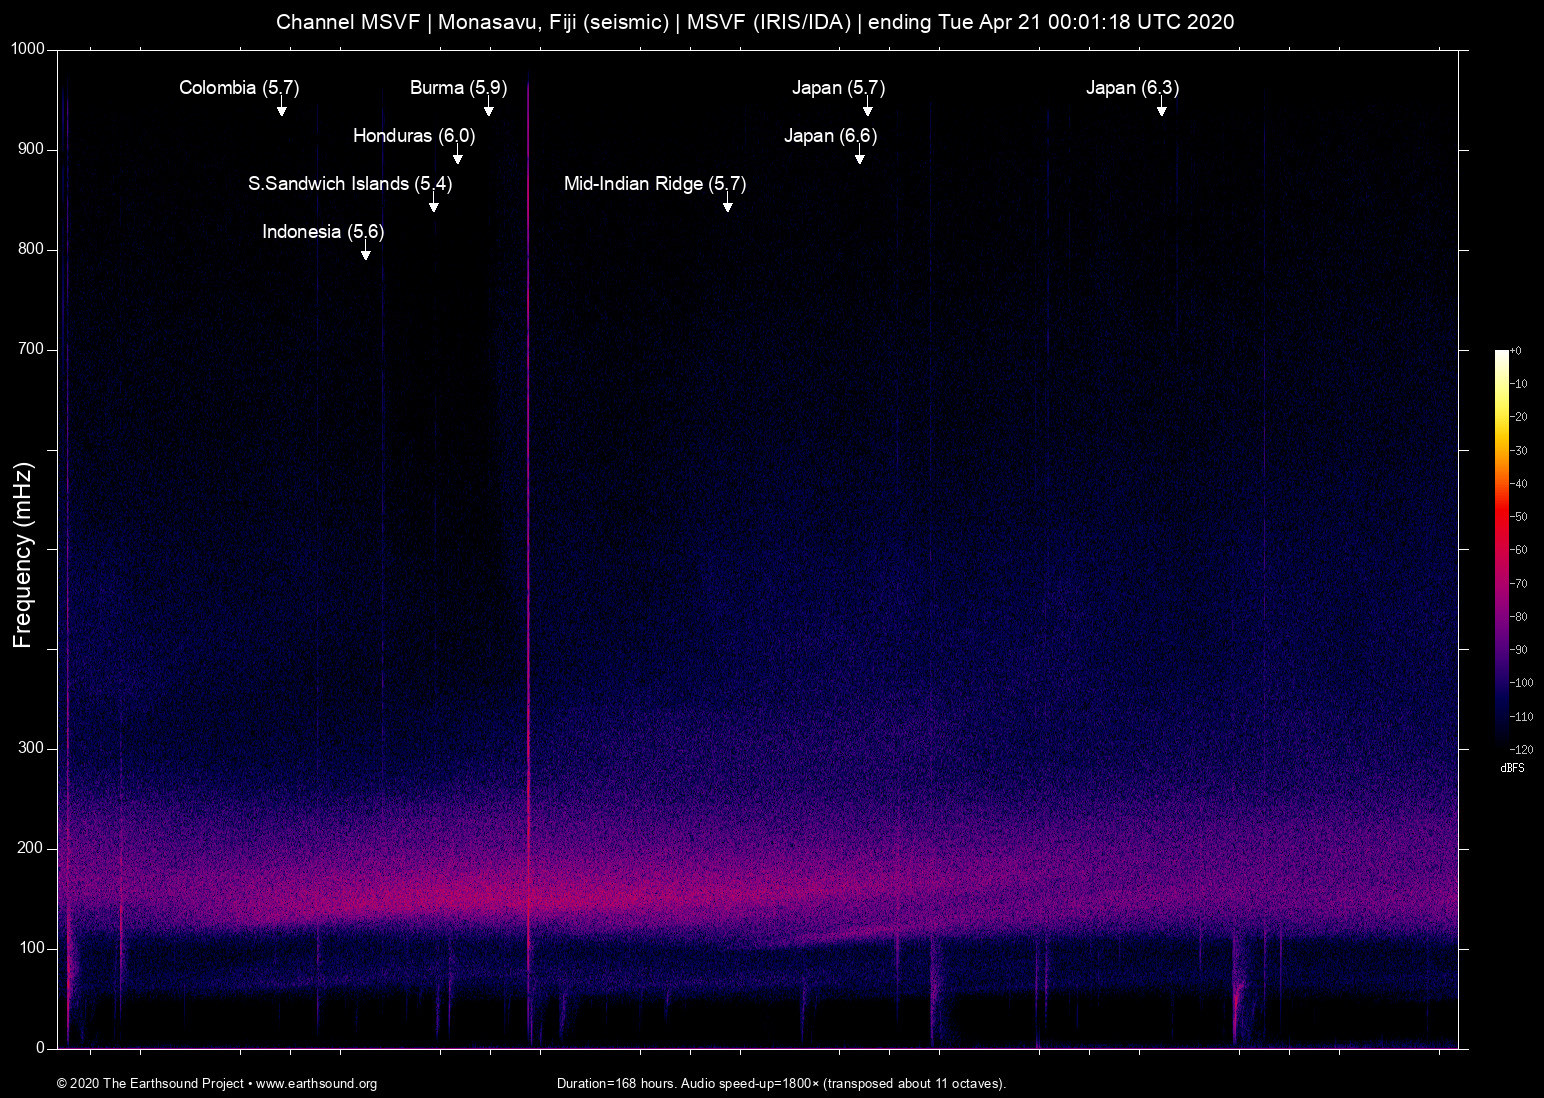Click the dBFS color scale gradient bar
Screen dimensions: 1544x1098
tap(1501, 549)
